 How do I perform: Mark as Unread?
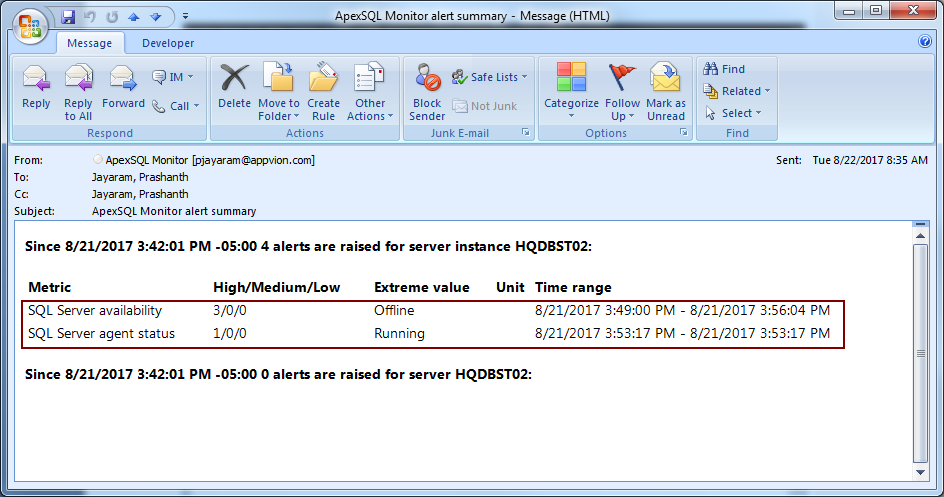click(x=666, y=90)
